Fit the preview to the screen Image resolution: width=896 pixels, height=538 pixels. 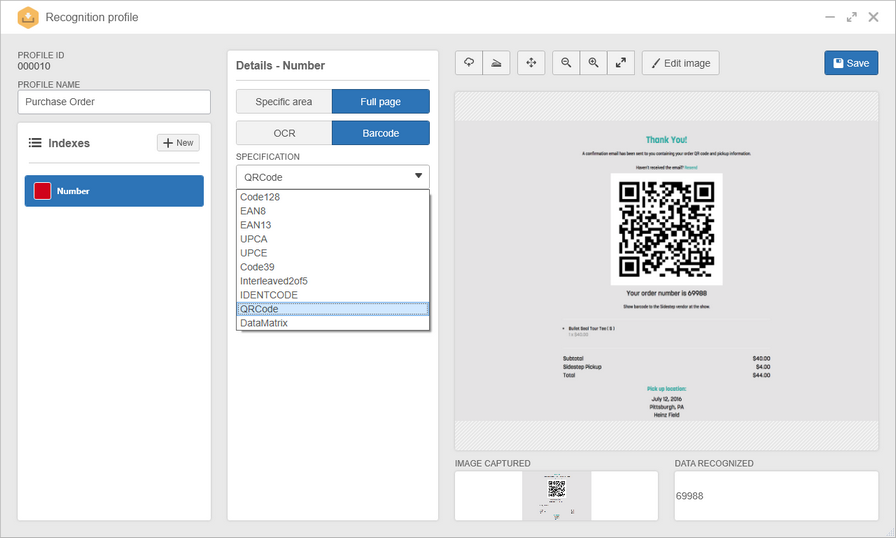tap(621, 63)
